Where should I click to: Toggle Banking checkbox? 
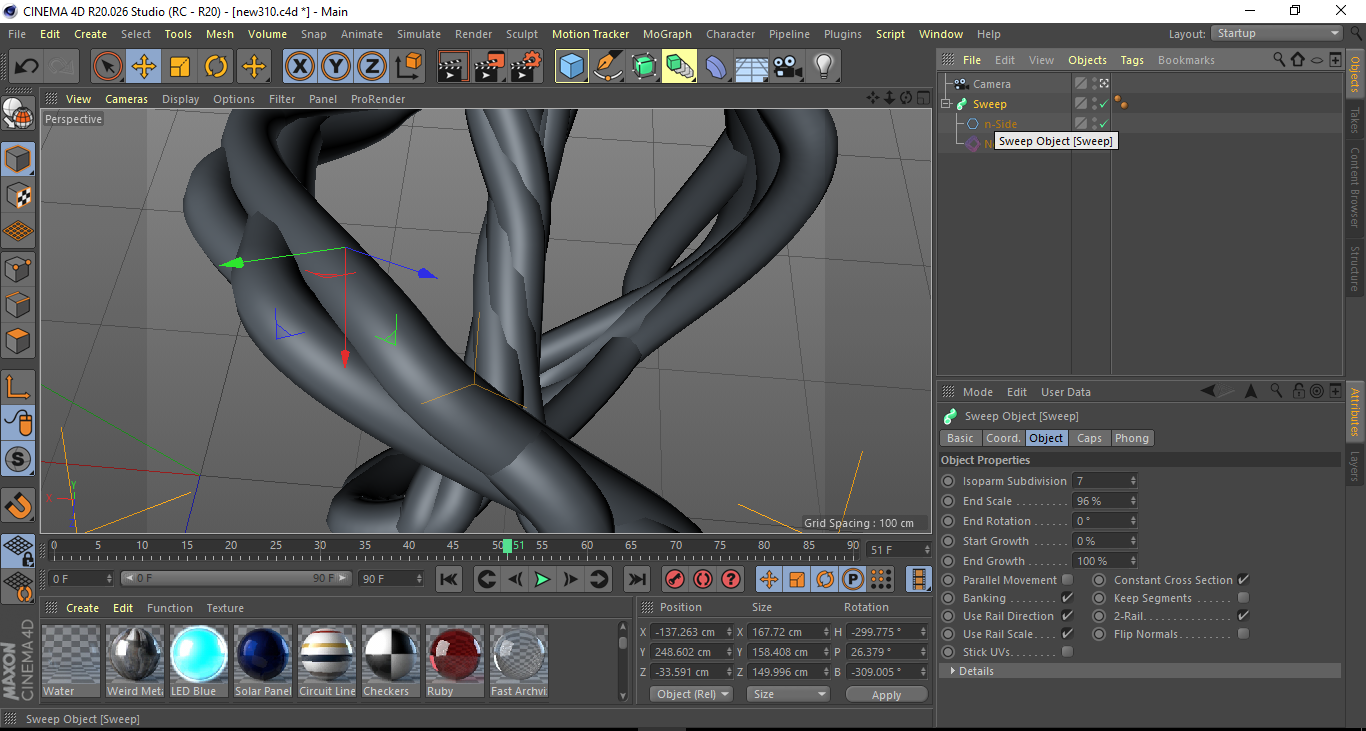click(1067, 598)
